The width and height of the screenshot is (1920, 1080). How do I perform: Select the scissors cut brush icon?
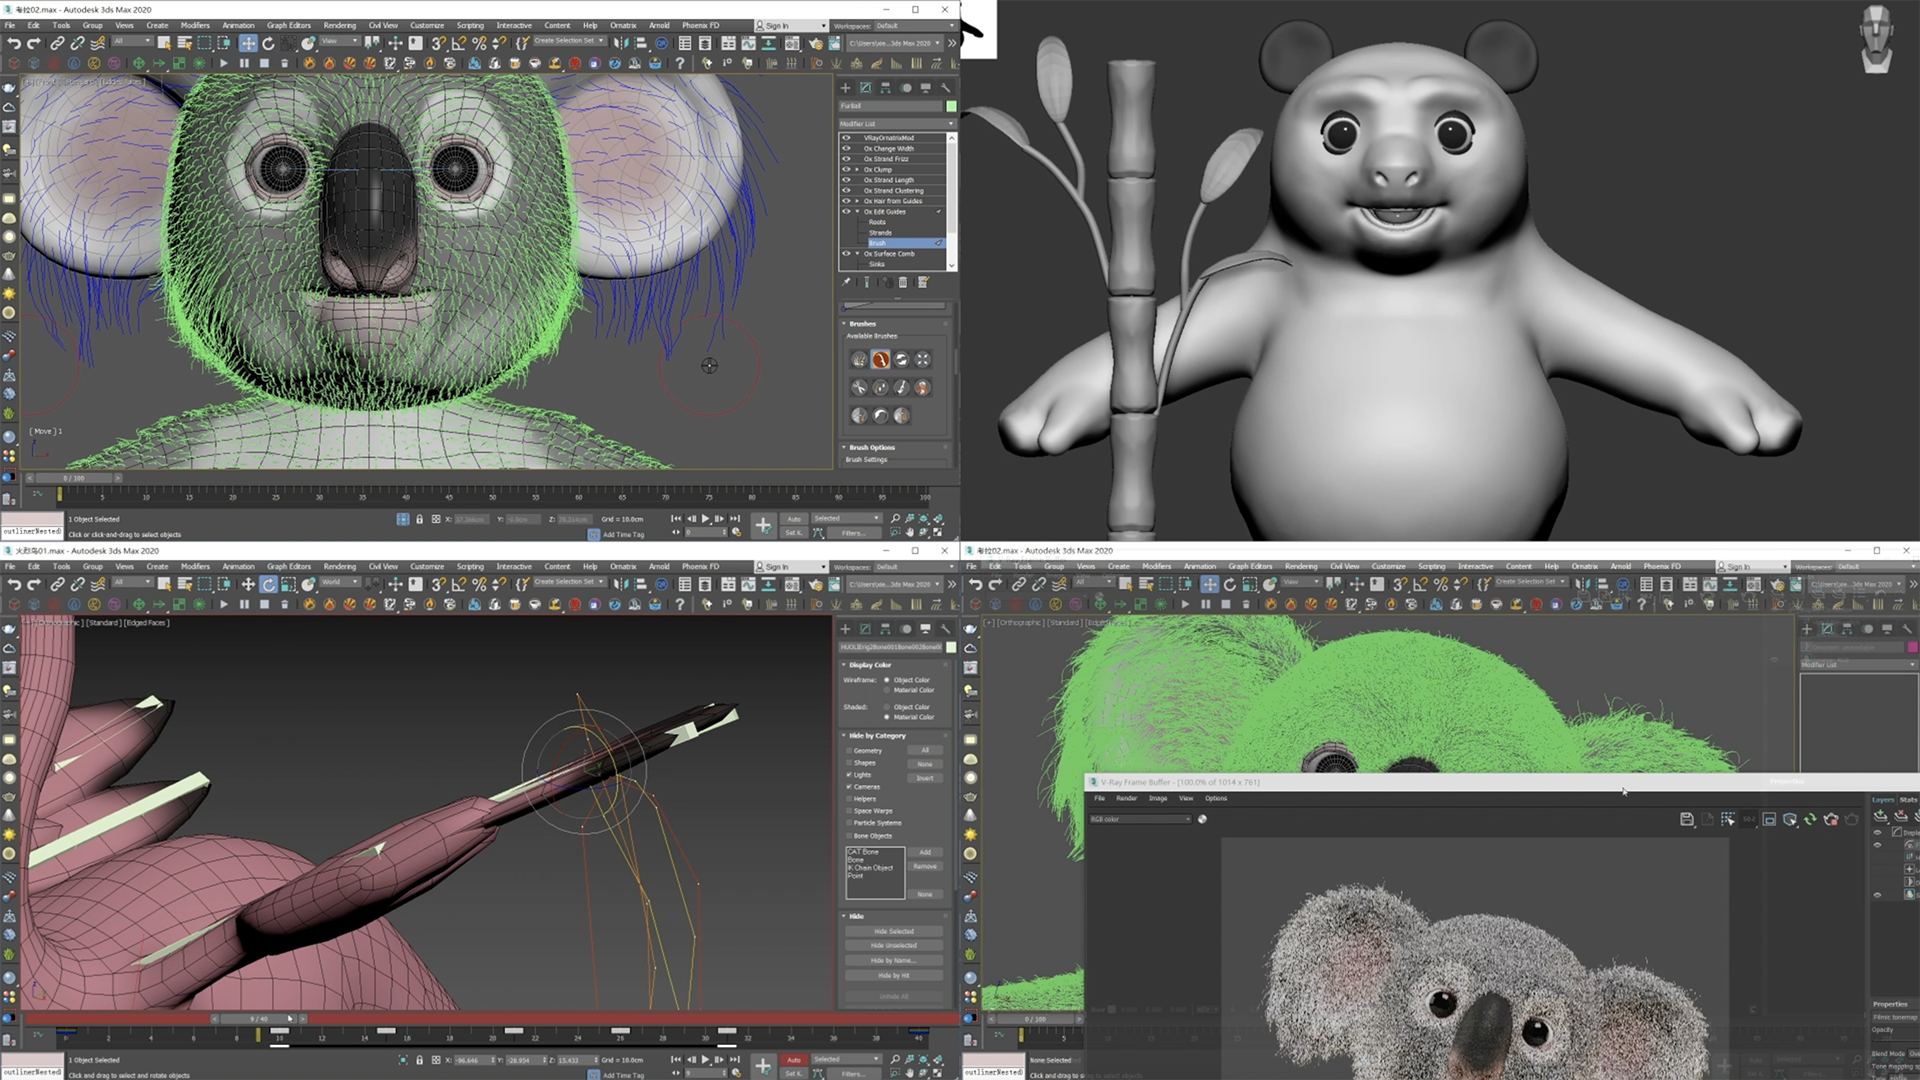[x=859, y=388]
